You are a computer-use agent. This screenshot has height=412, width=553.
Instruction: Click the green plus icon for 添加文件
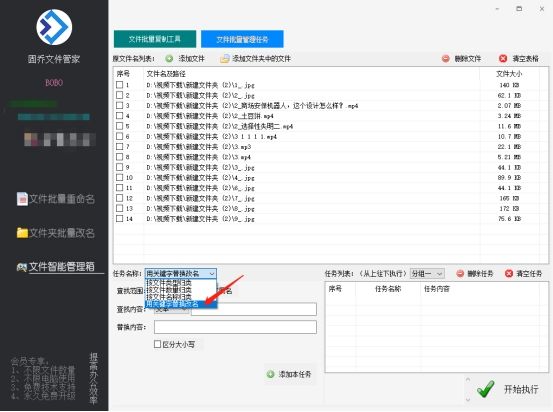point(169,59)
